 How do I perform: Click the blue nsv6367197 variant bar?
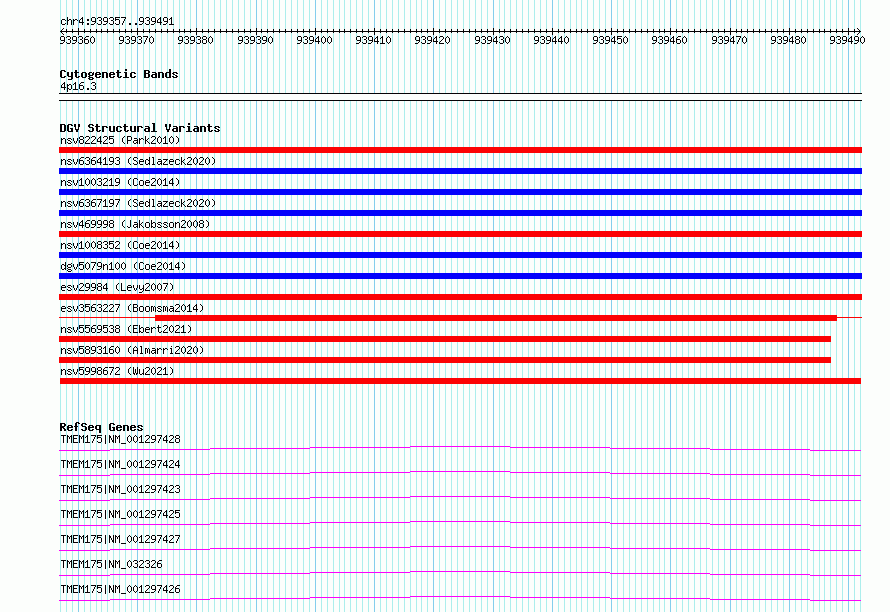[460, 213]
